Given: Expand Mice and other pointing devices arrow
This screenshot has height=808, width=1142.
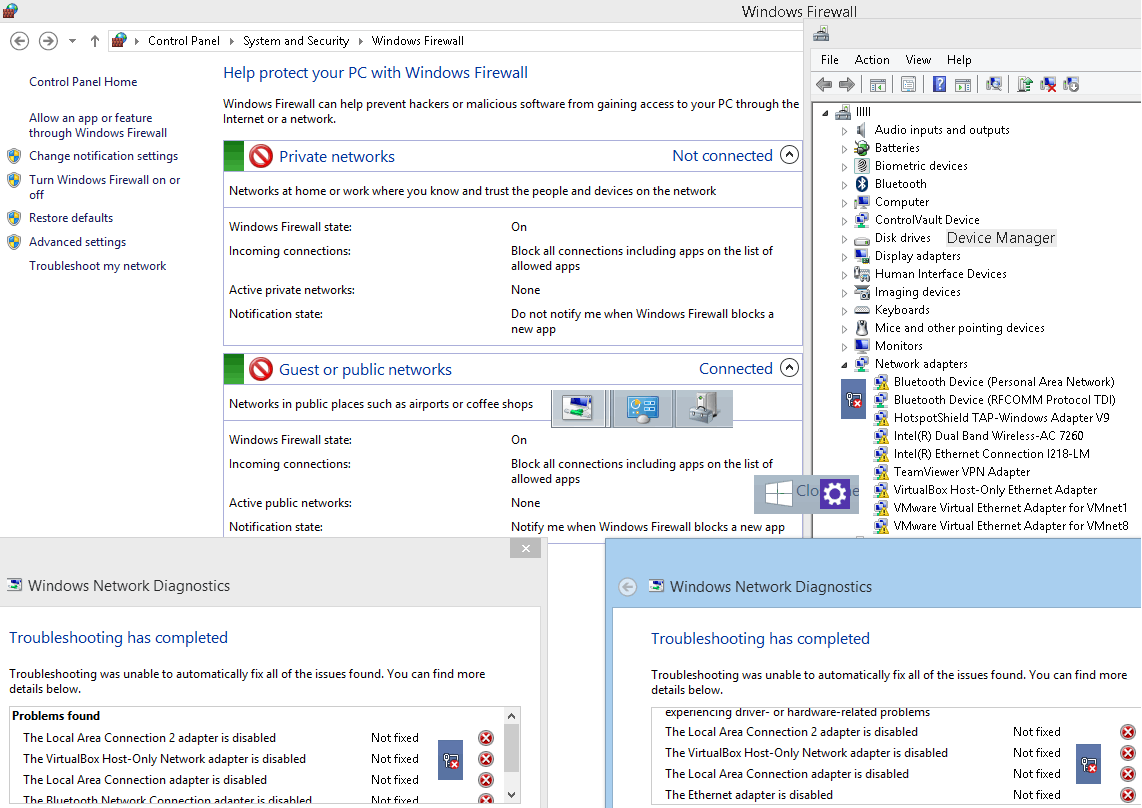Looking at the screenshot, I should point(844,329).
